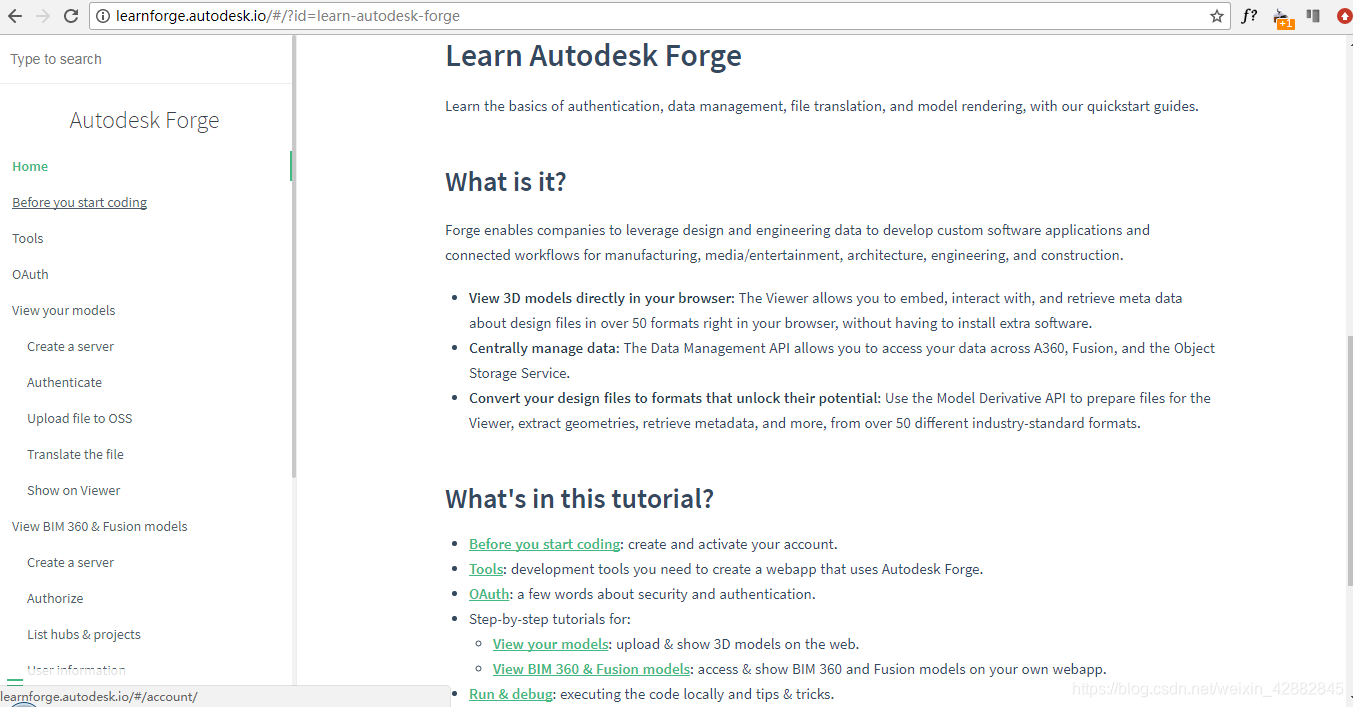Select Home in the sidebar
The height and width of the screenshot is (707, 1353).
(30, 166)
